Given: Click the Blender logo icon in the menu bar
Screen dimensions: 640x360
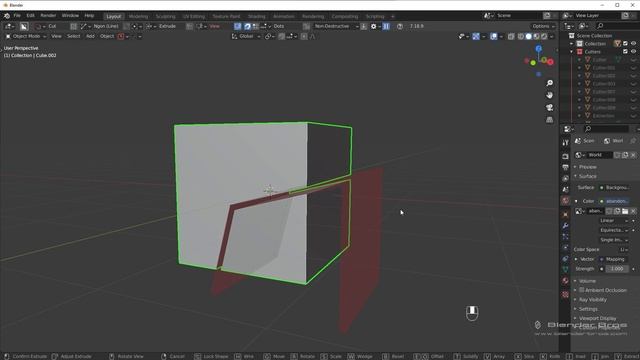Looking at the screenshot, I should tap(7, 16).
